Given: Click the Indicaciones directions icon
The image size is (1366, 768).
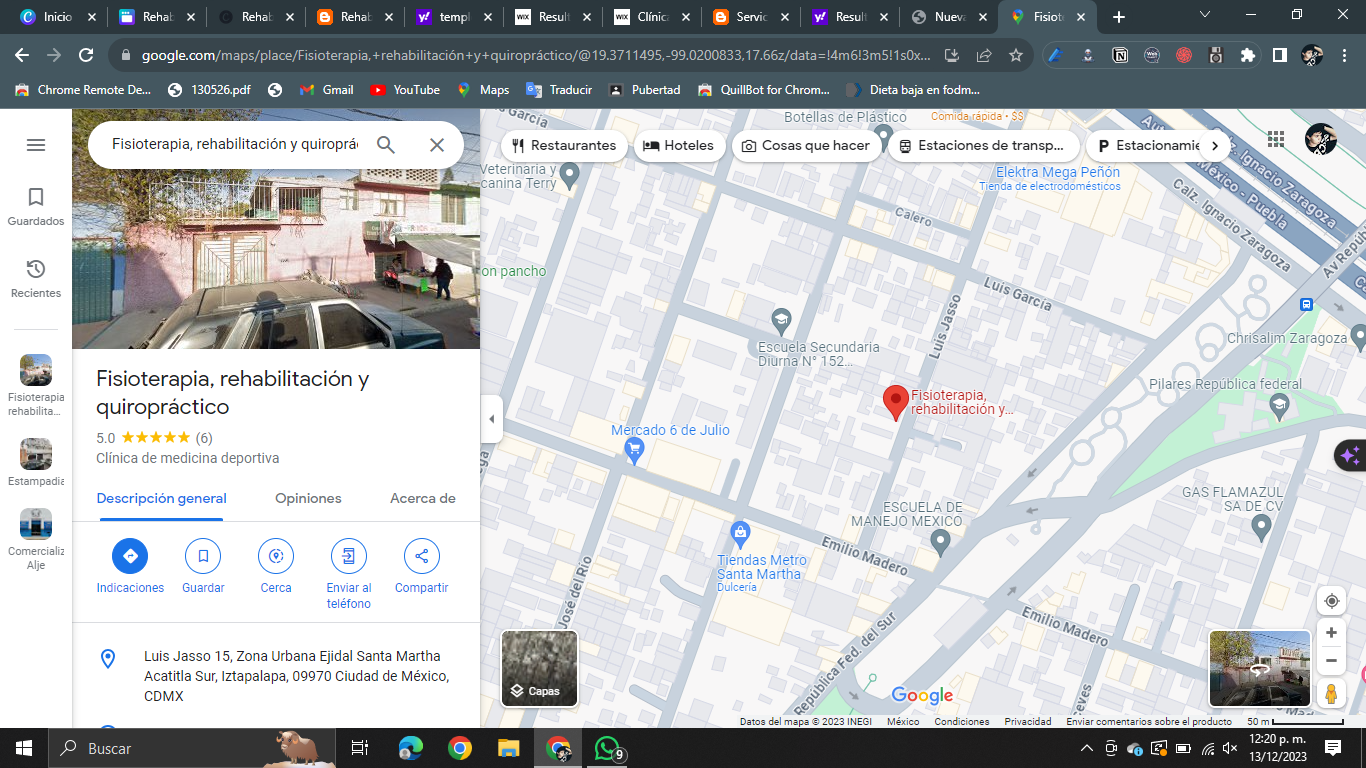Looking at the screenshot, I should coord(130,556).
